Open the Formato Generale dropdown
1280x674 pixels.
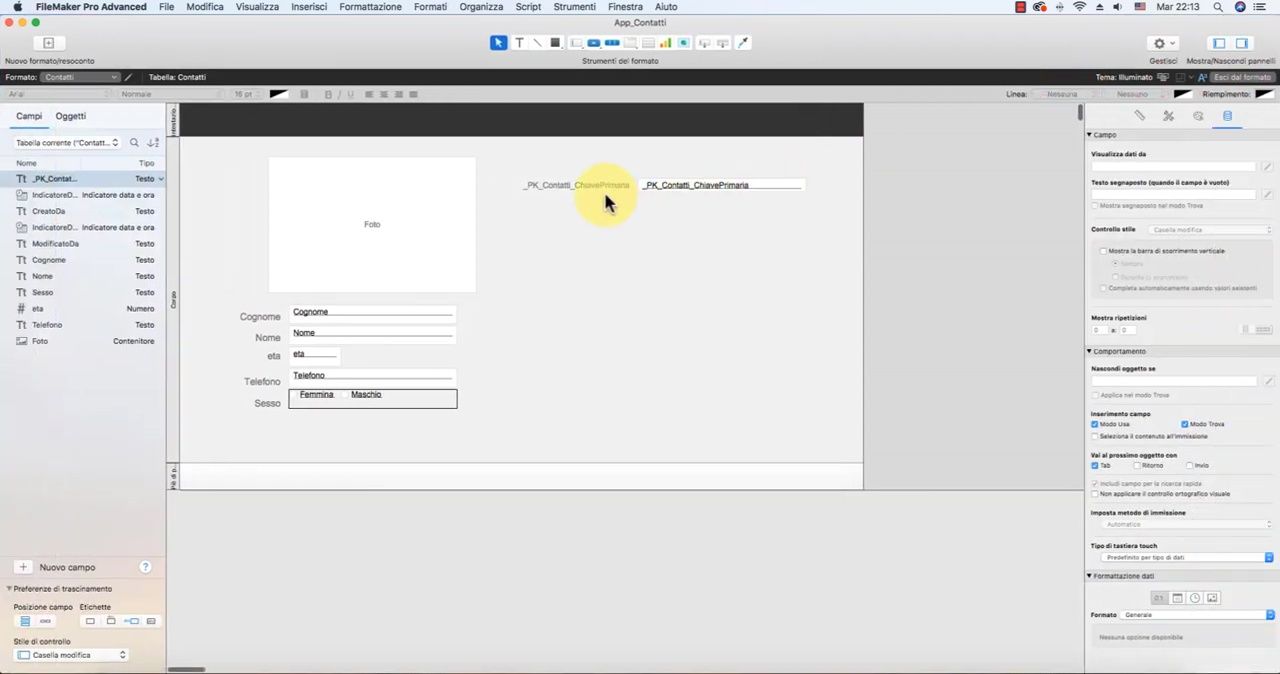tap(1197, 615)
